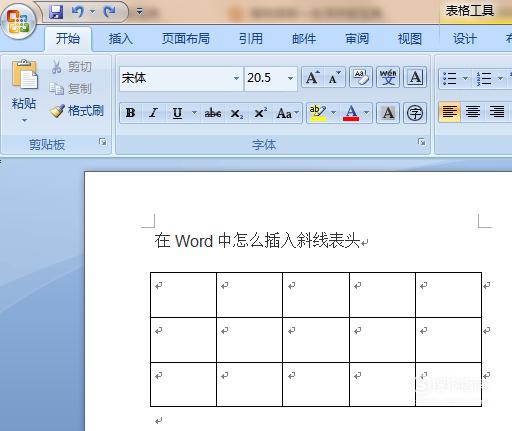Apply yellow text highlight color

point(318,113)
